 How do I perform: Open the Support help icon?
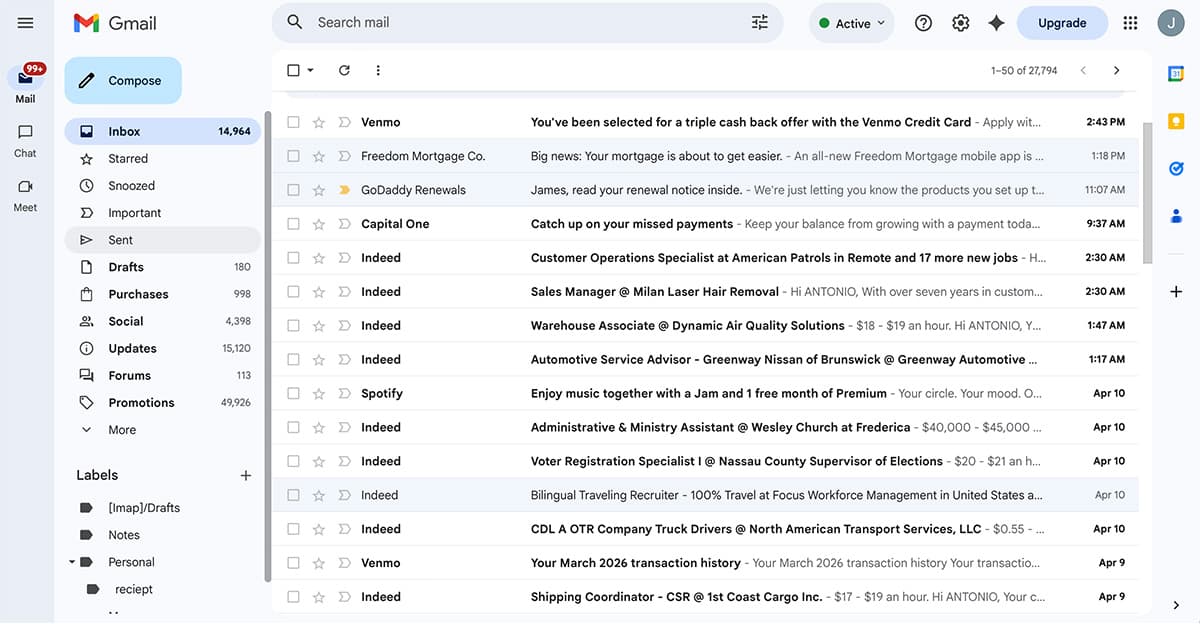(923, 23)
